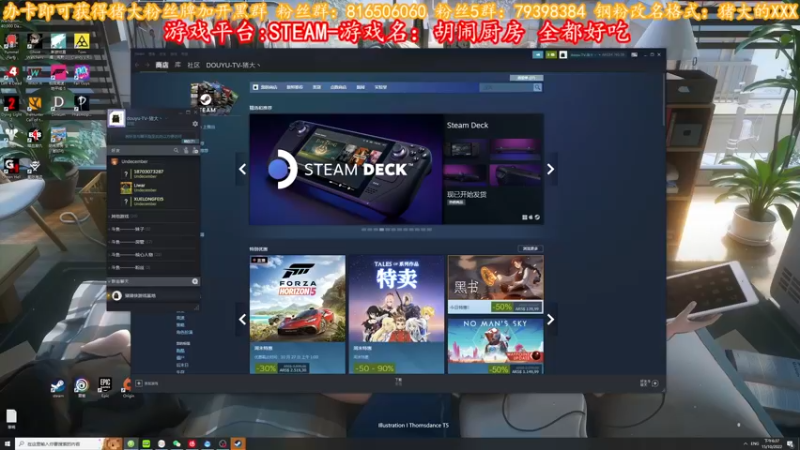This screenshot has height=450, width=800.
Task: Open chat with friend XUELONGFEI5
Action: point(148,201)
